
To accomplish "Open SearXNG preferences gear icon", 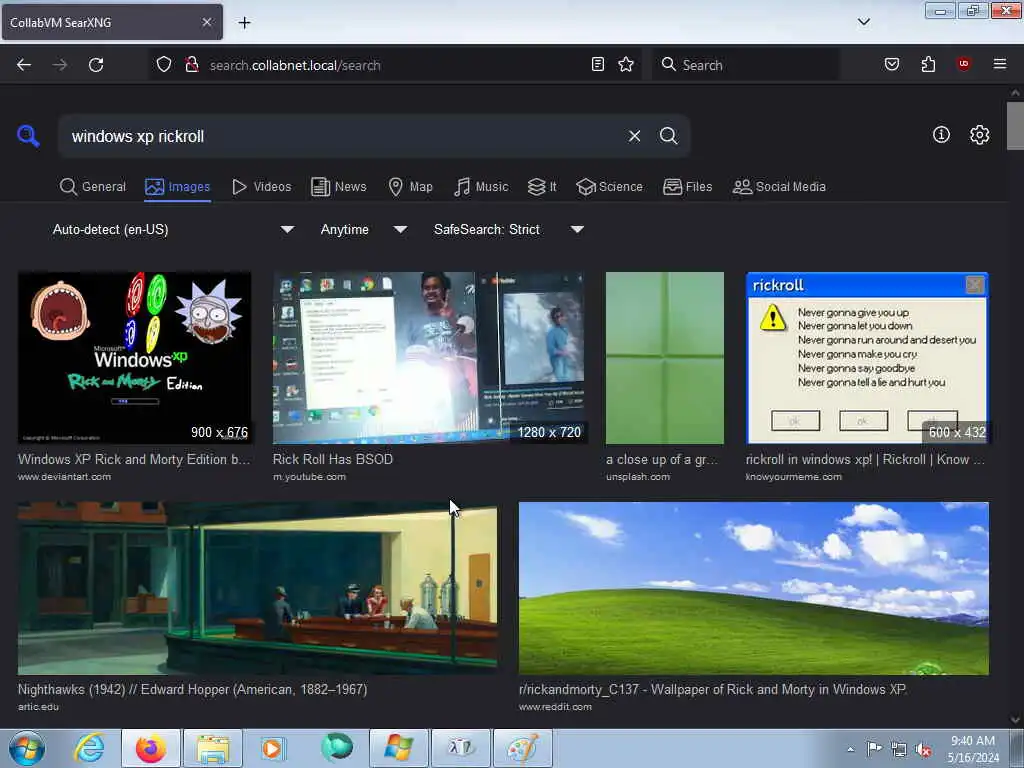I will (x=979, y=135).
